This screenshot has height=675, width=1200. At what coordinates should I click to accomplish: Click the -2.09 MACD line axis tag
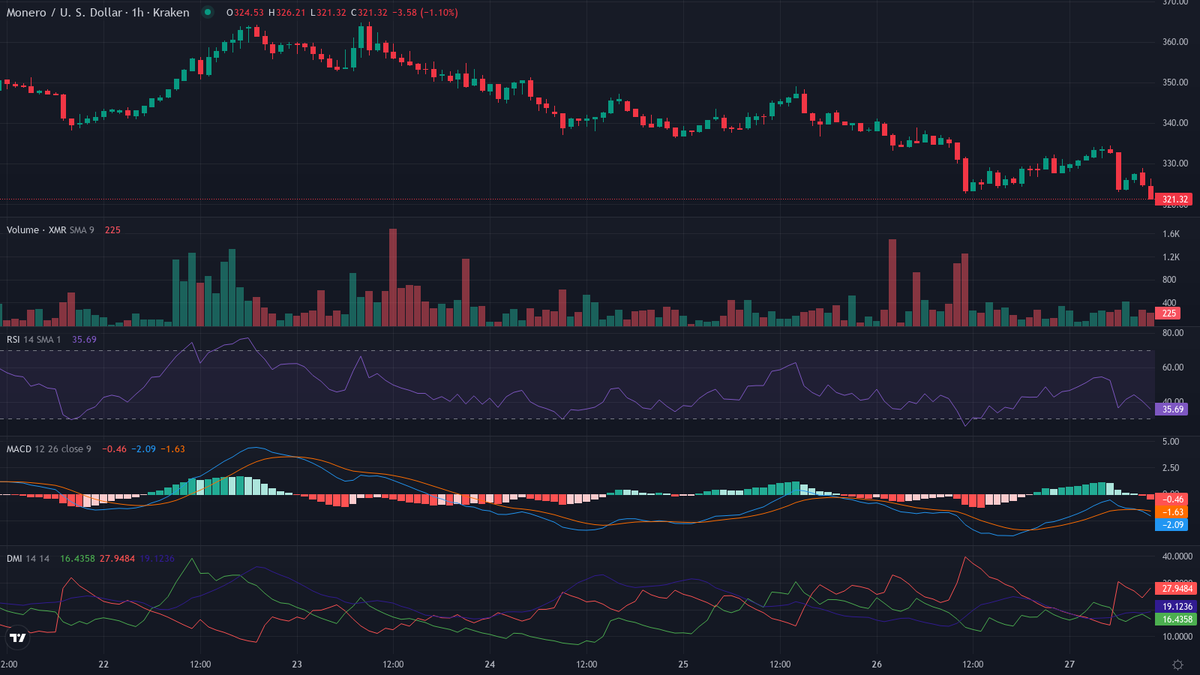[x=1170, y=524]
